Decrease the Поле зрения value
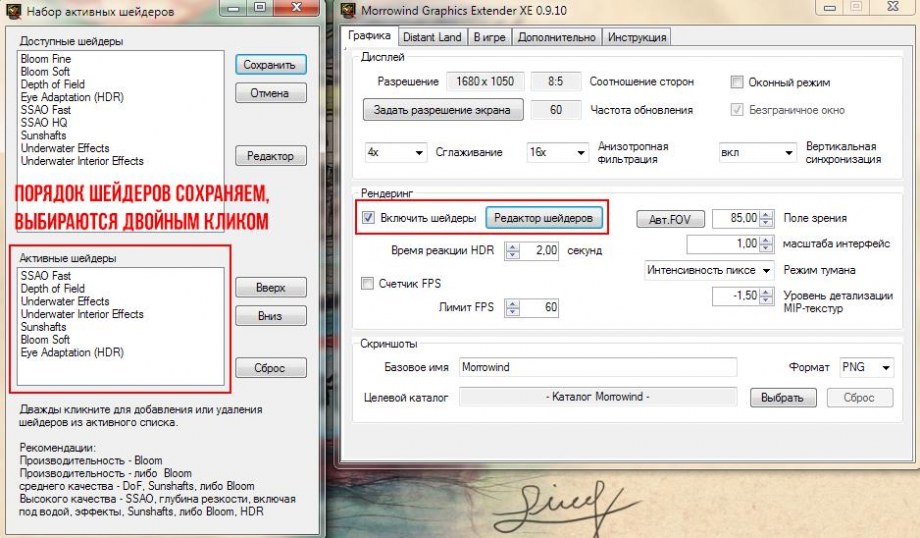The image size is (920, 538). (x=766, y=224)
